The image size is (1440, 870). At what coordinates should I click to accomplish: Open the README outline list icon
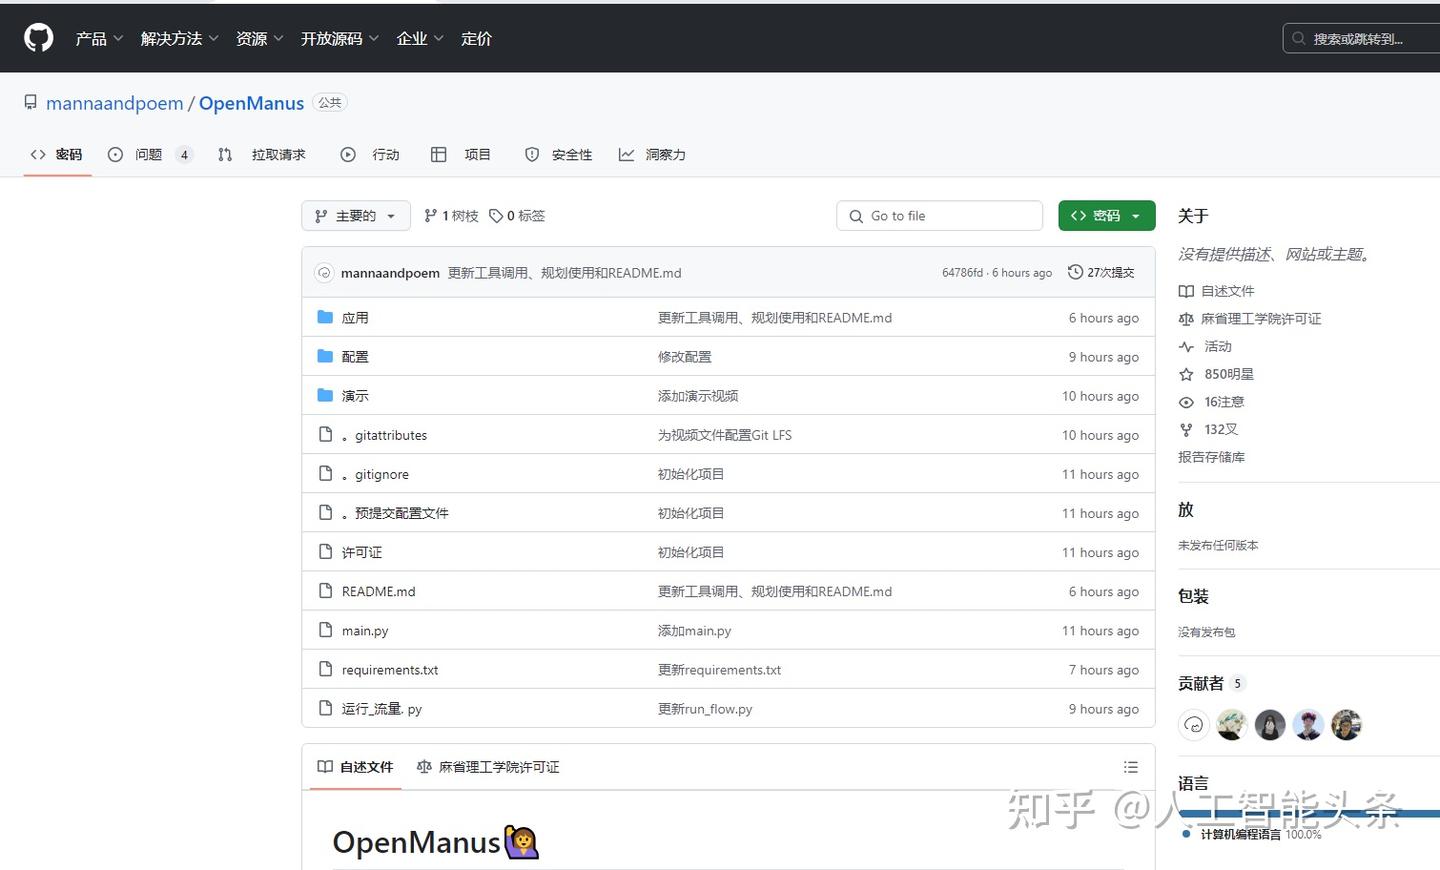pos(1131,767)
